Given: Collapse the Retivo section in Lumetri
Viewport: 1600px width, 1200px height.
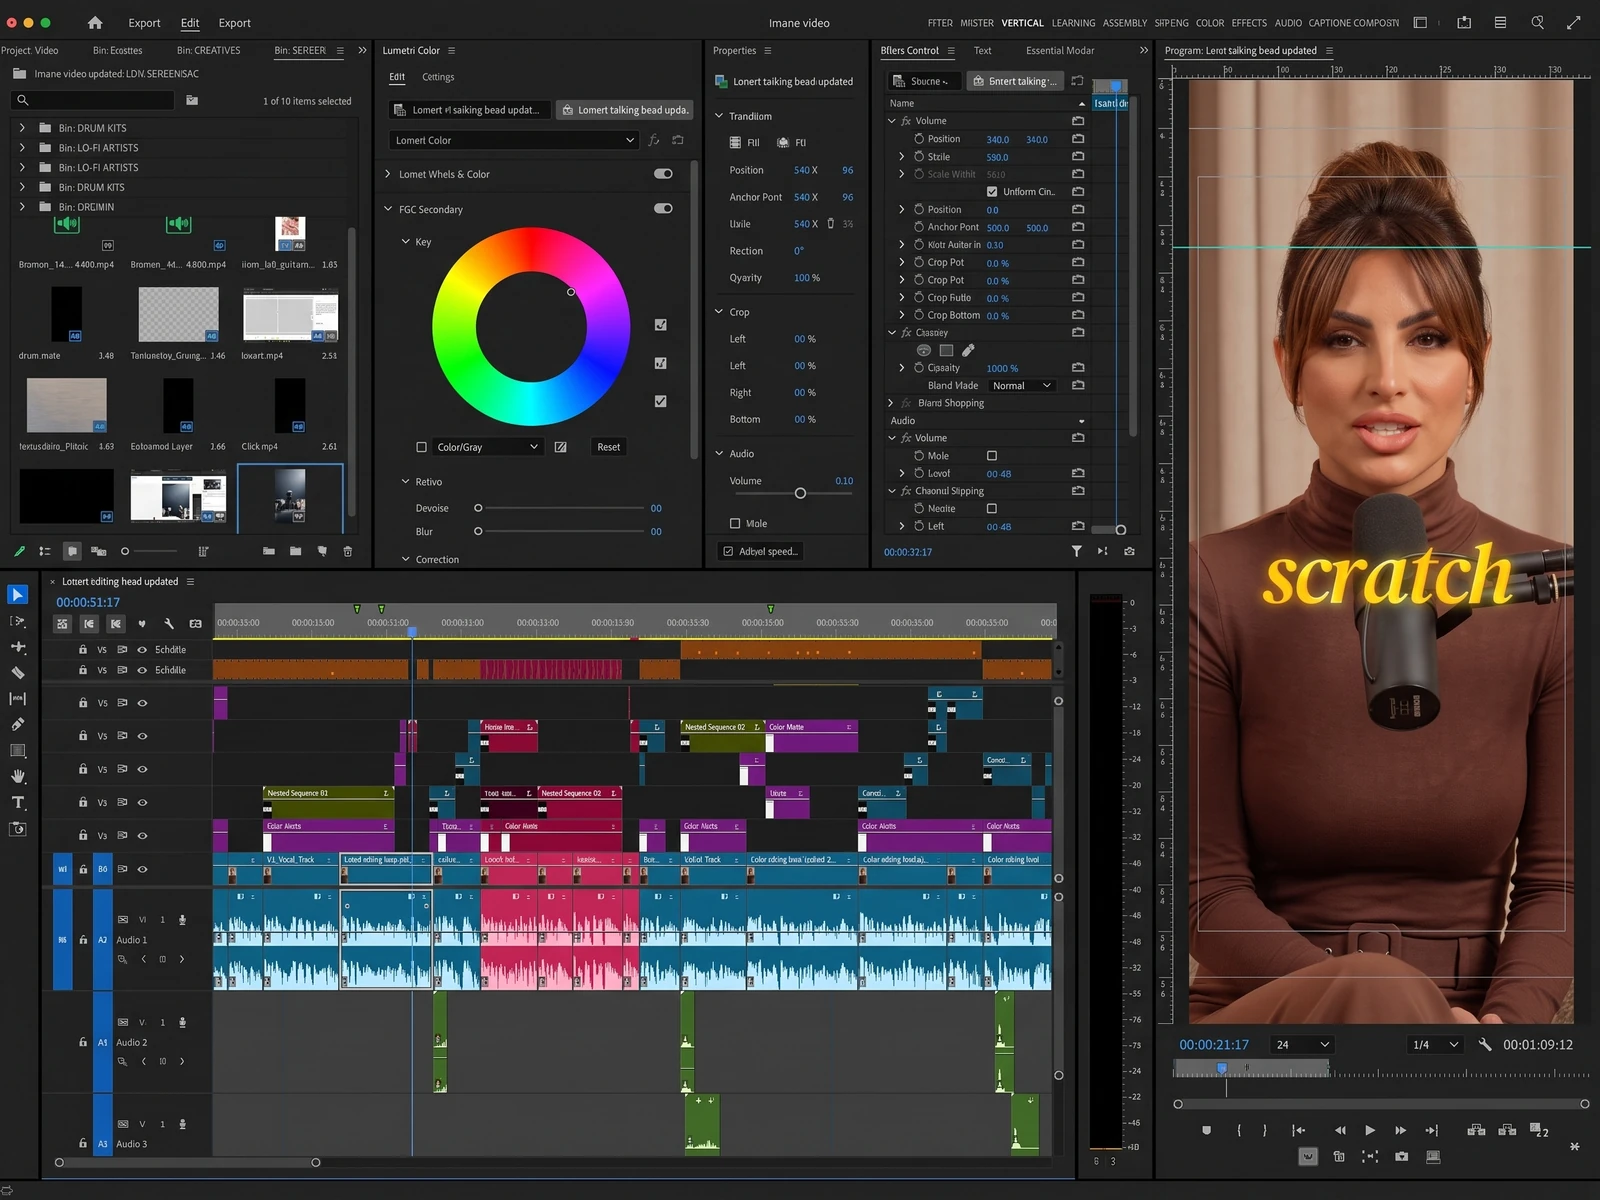Looking at the screenshot, I should pyautogui.click(x=405, y=482).
